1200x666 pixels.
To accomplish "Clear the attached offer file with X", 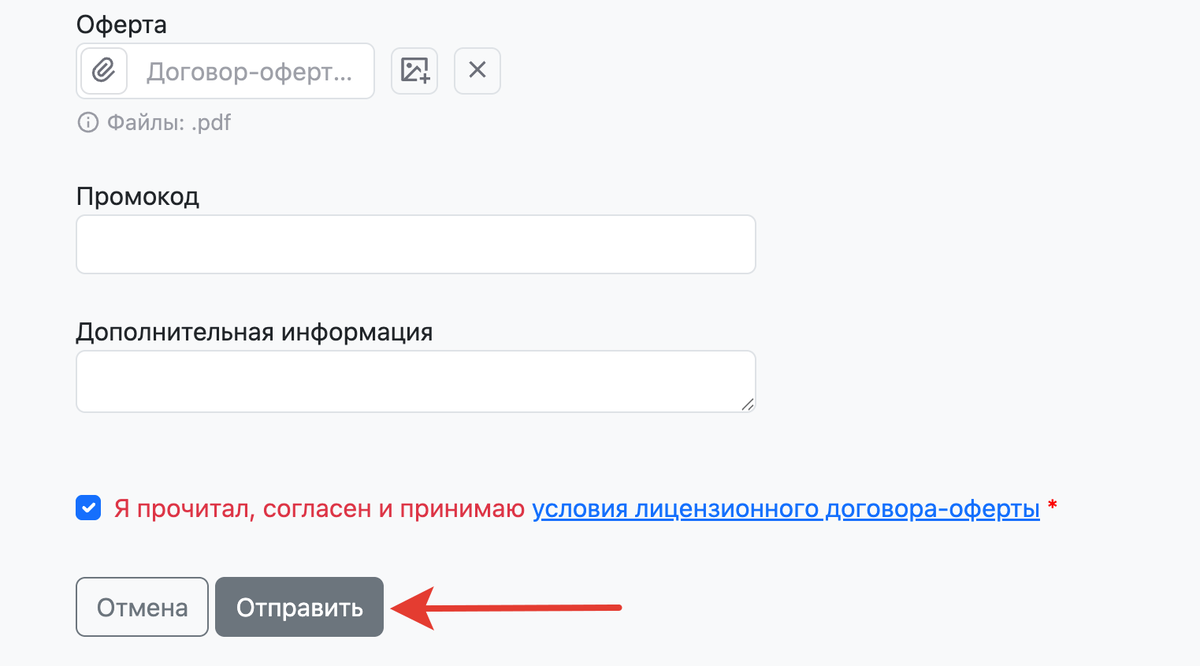I will (477, 71).
